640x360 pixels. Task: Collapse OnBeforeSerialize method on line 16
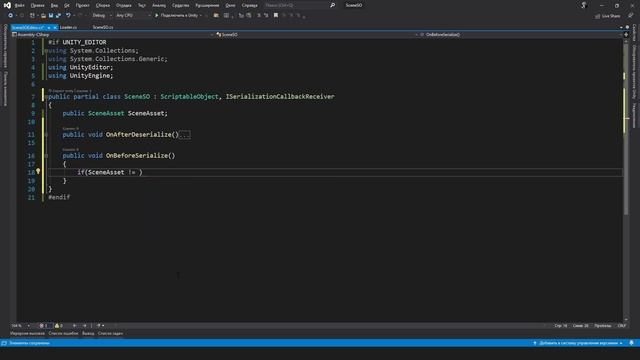point(46,156)
